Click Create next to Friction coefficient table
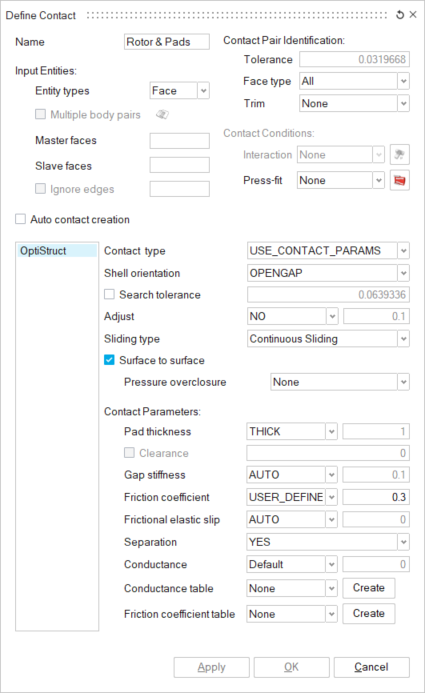This screenshot has height=693, width=425. point(368,613)
